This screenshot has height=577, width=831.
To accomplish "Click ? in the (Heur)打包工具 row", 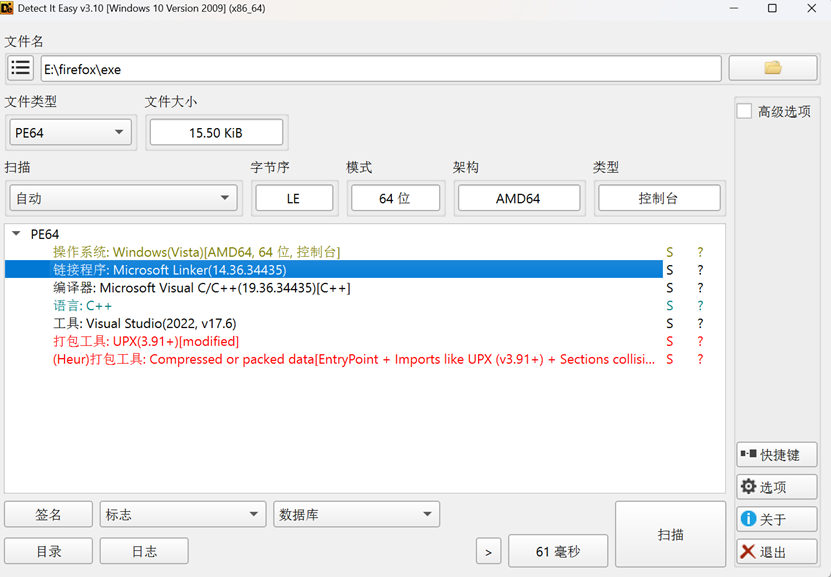I will (700, 360).
